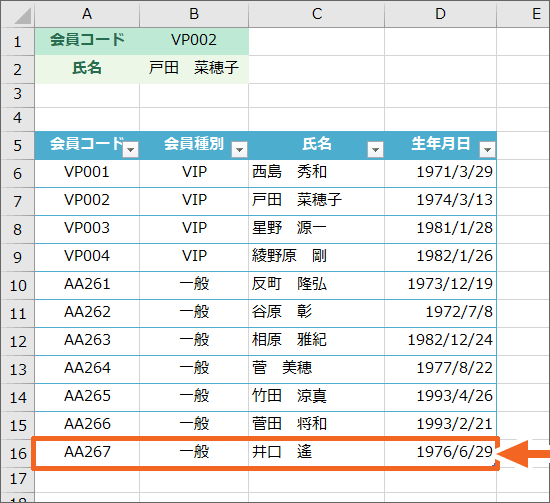Click the date 1971/3/29

455,173
